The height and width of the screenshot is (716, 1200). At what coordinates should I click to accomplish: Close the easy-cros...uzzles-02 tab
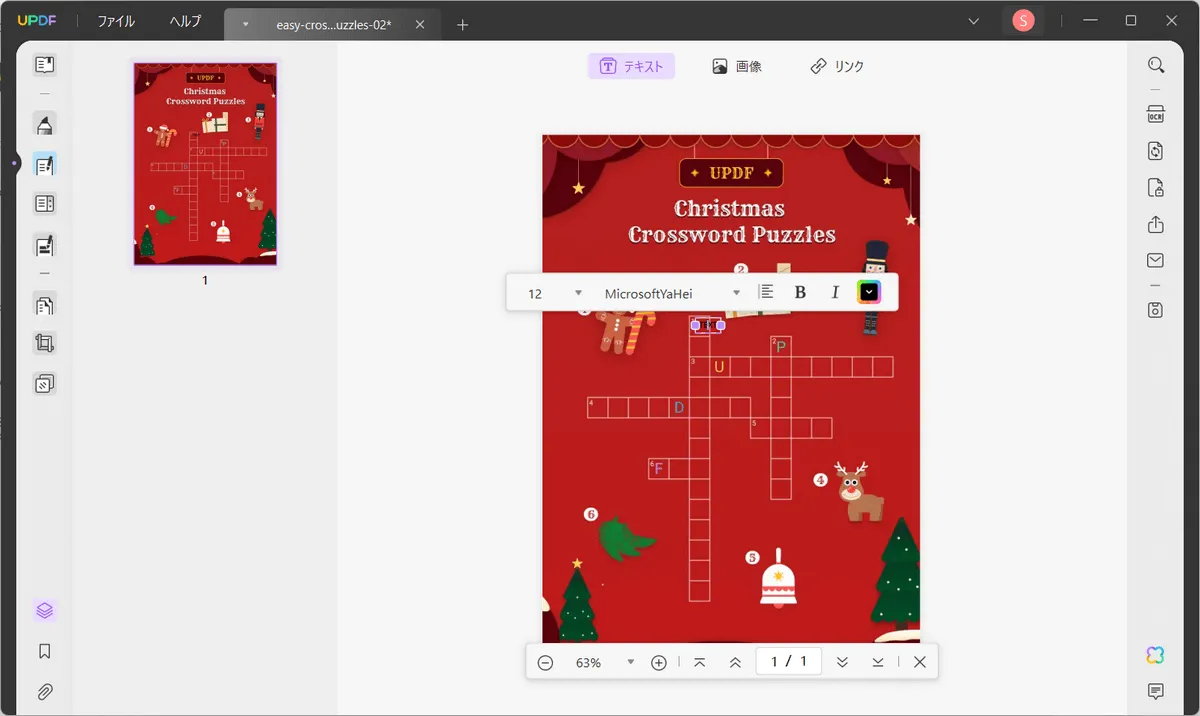click(x=420, y=24)
